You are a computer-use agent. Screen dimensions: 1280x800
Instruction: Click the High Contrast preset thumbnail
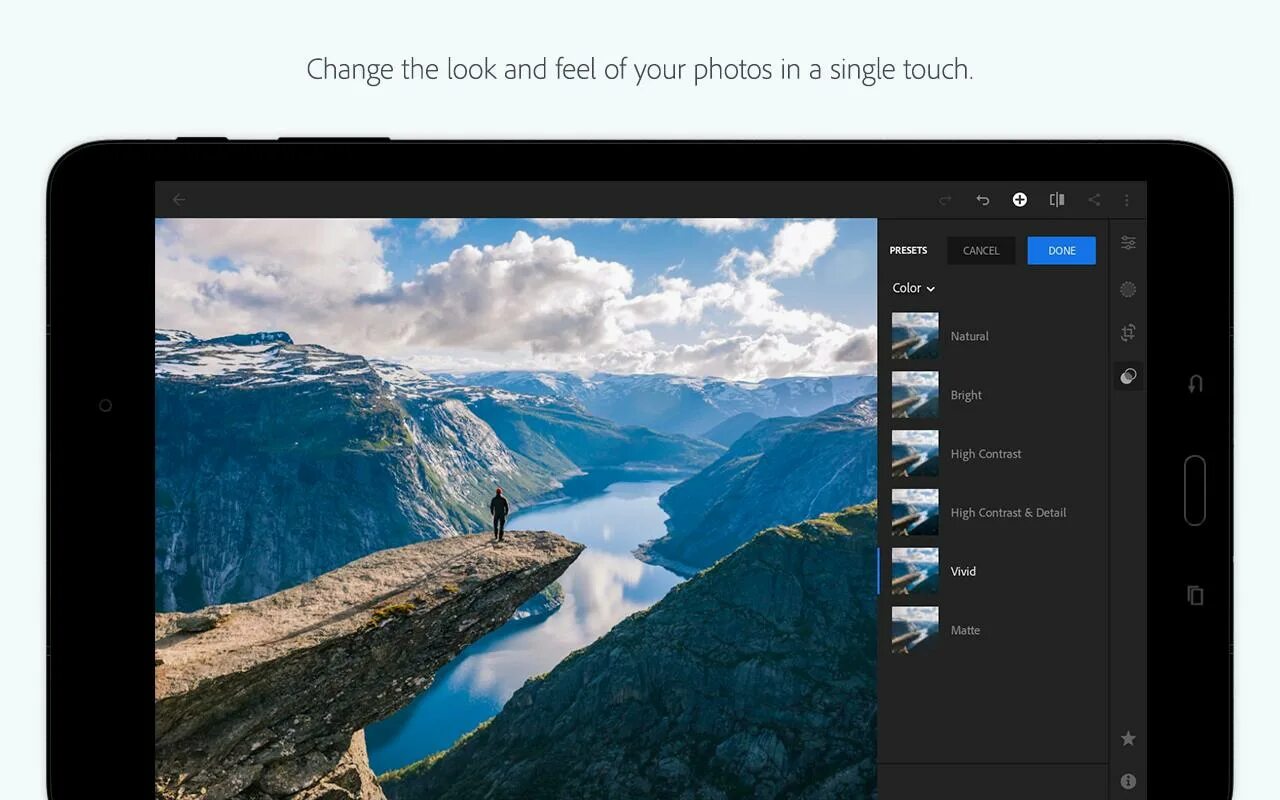click(915, 454)
